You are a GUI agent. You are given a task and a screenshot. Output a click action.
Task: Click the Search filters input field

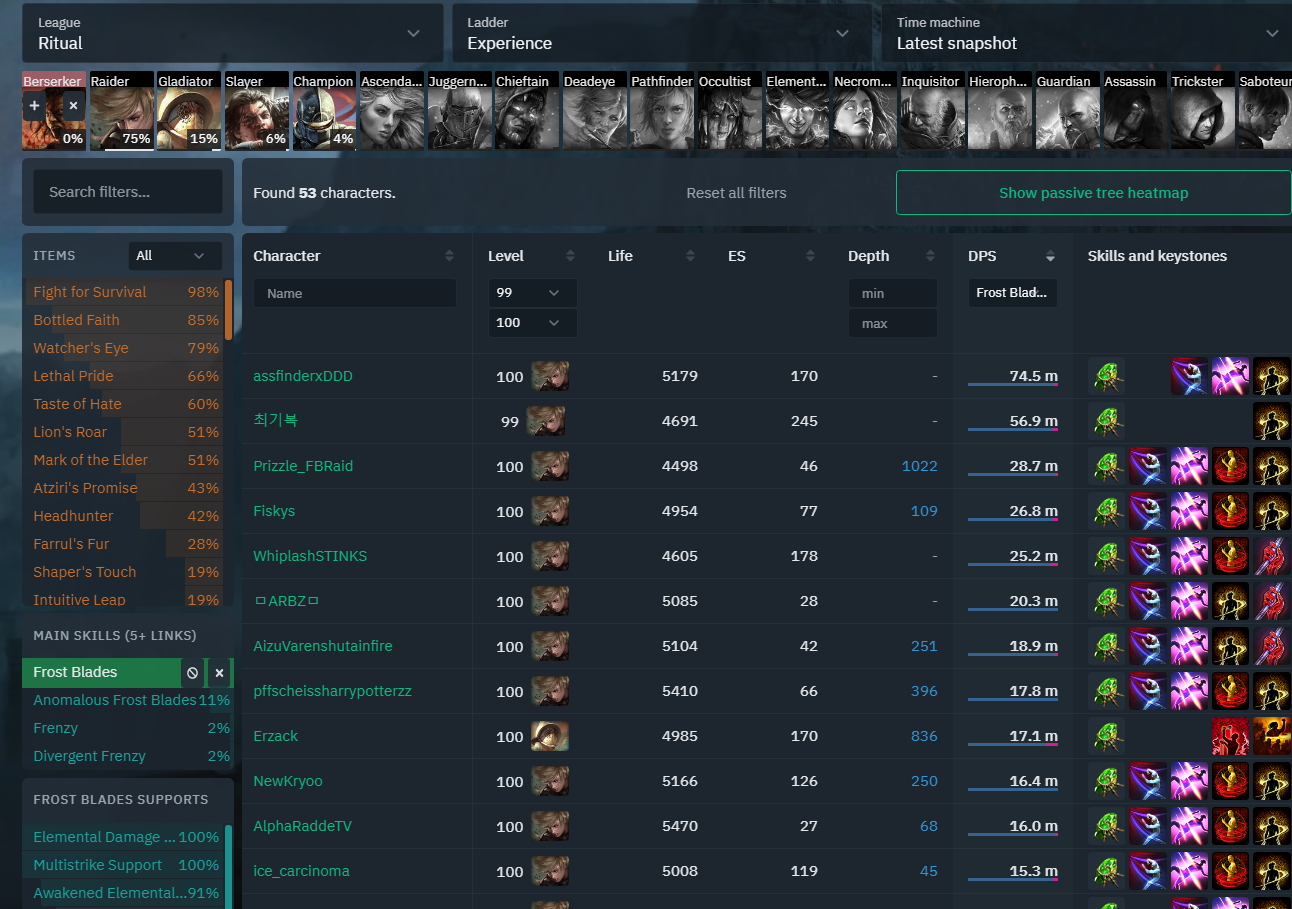coord(128,192)
